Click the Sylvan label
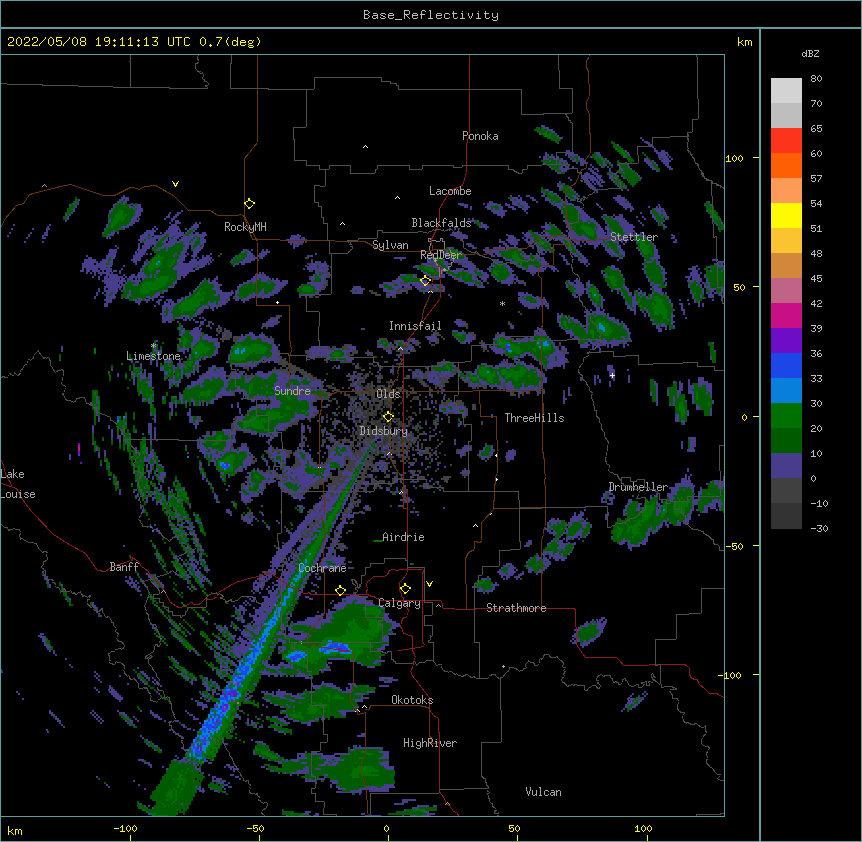862x842 pixels. click(x=390, y=245)
